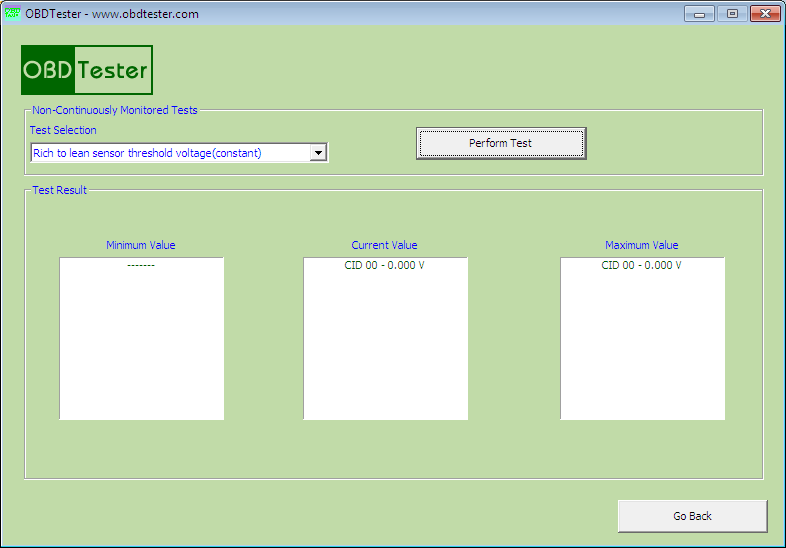Select the '-------' entry in Minimum Value

click(141, 265)
